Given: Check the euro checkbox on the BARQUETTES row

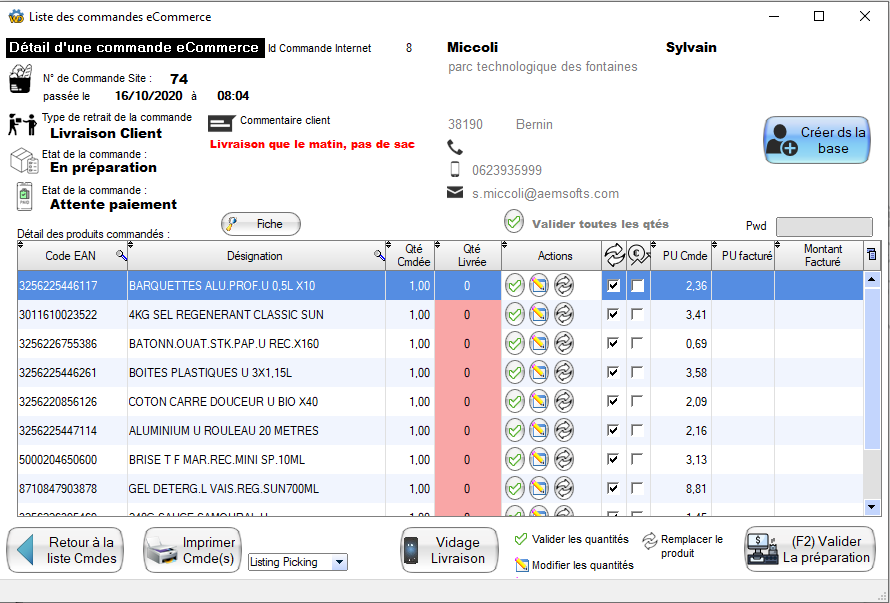Looking at the screenshot, I should [x=637, y=285].
